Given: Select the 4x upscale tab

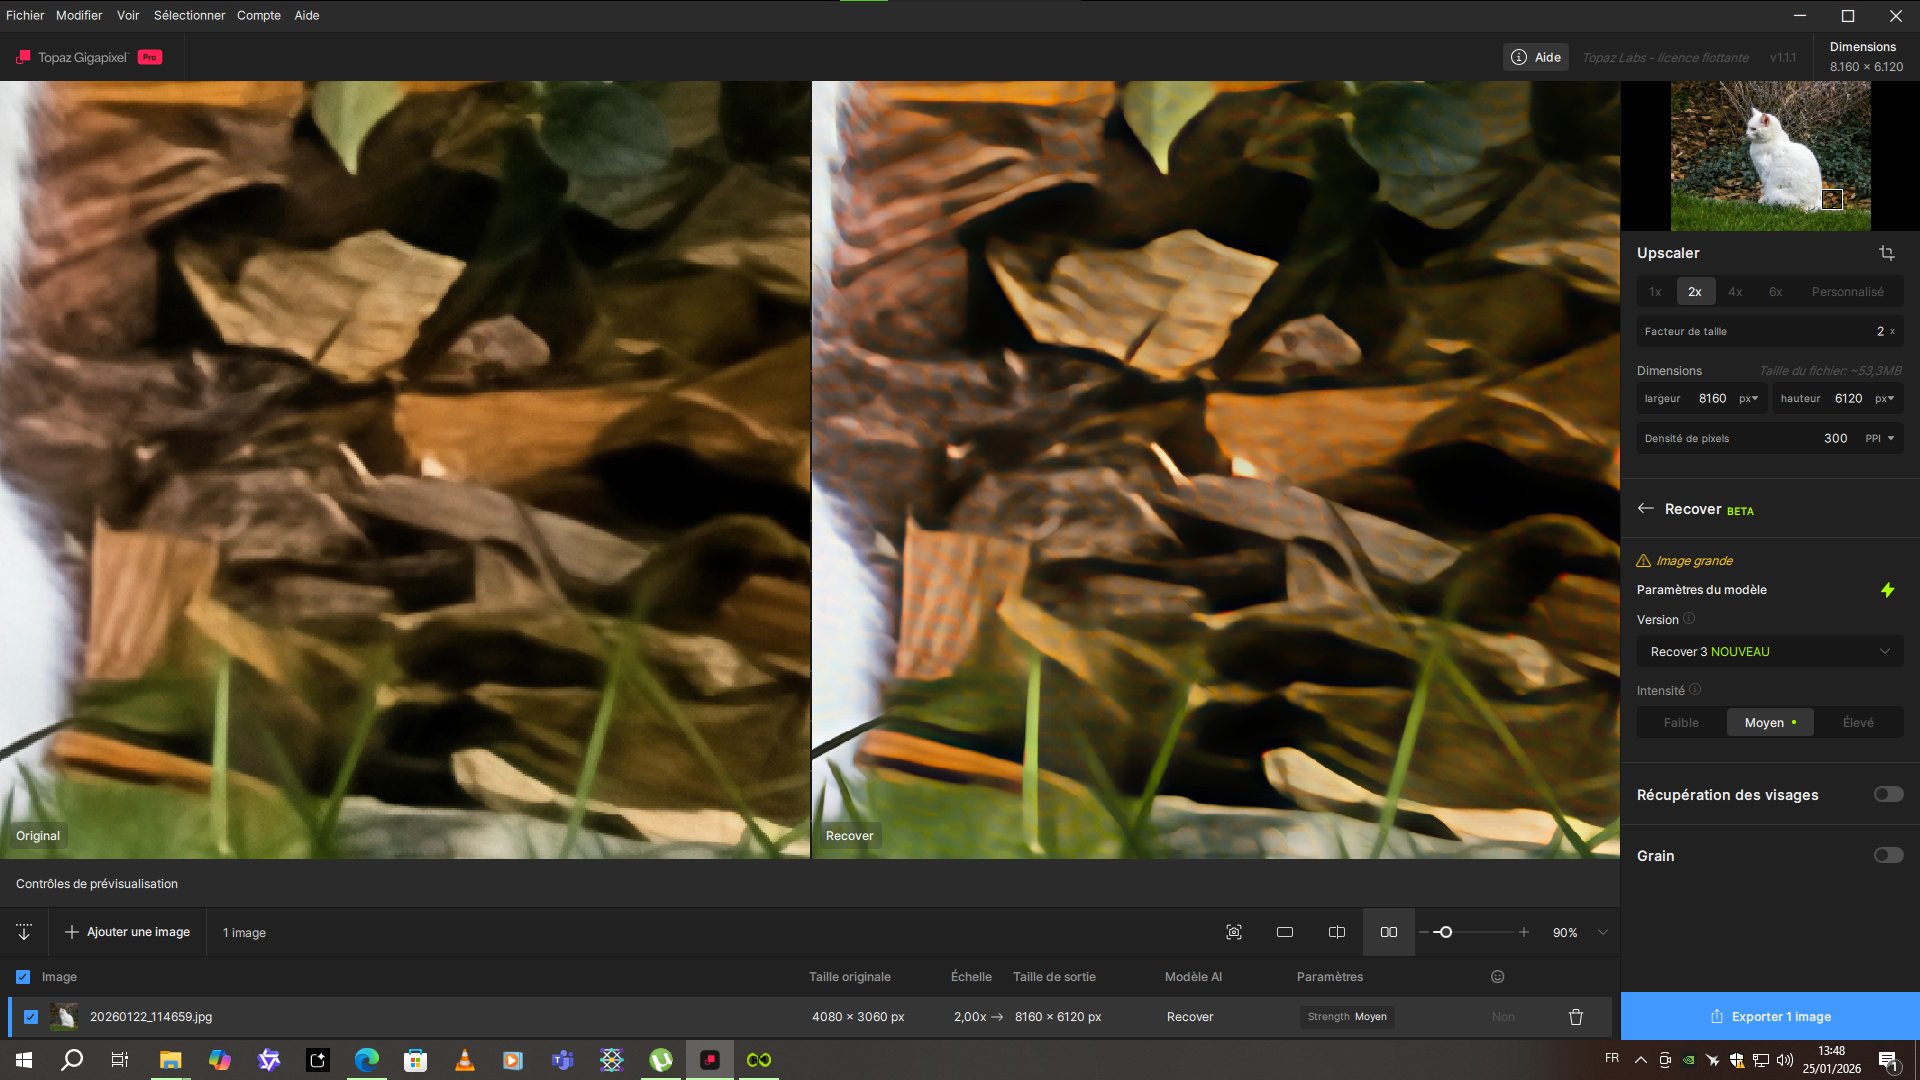Looking at the screenshot, I should (1735, 292).
